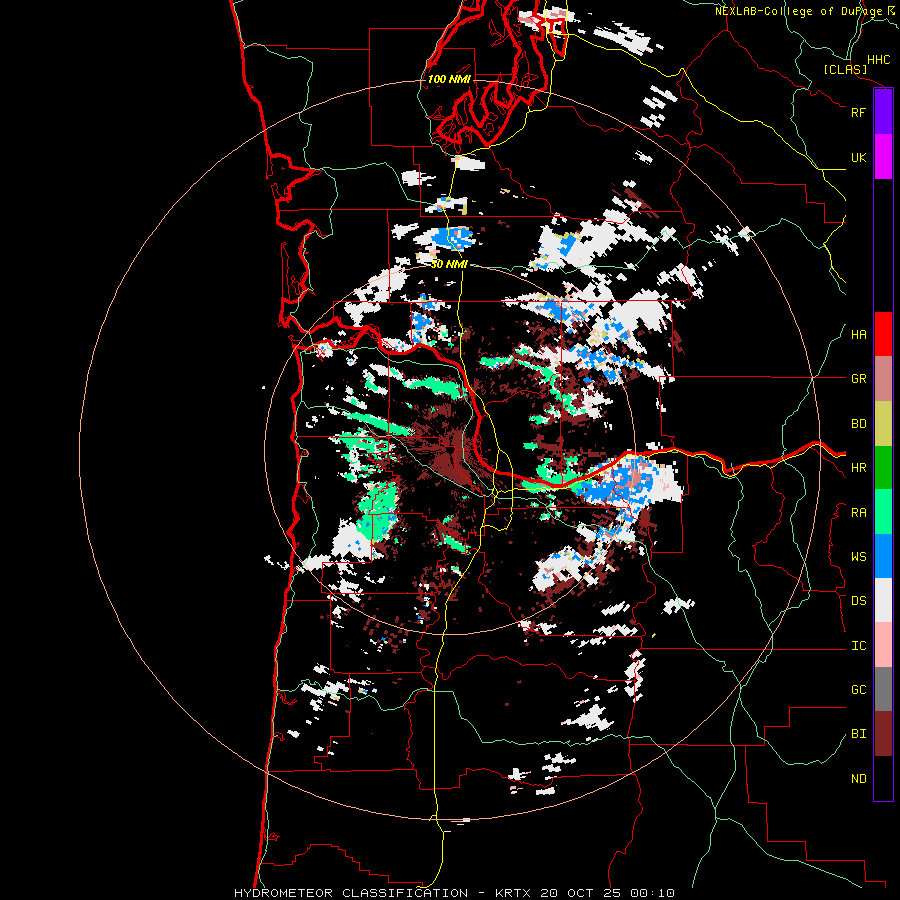Click the GR legend label

pyautogui.click(x=858, y=379)
